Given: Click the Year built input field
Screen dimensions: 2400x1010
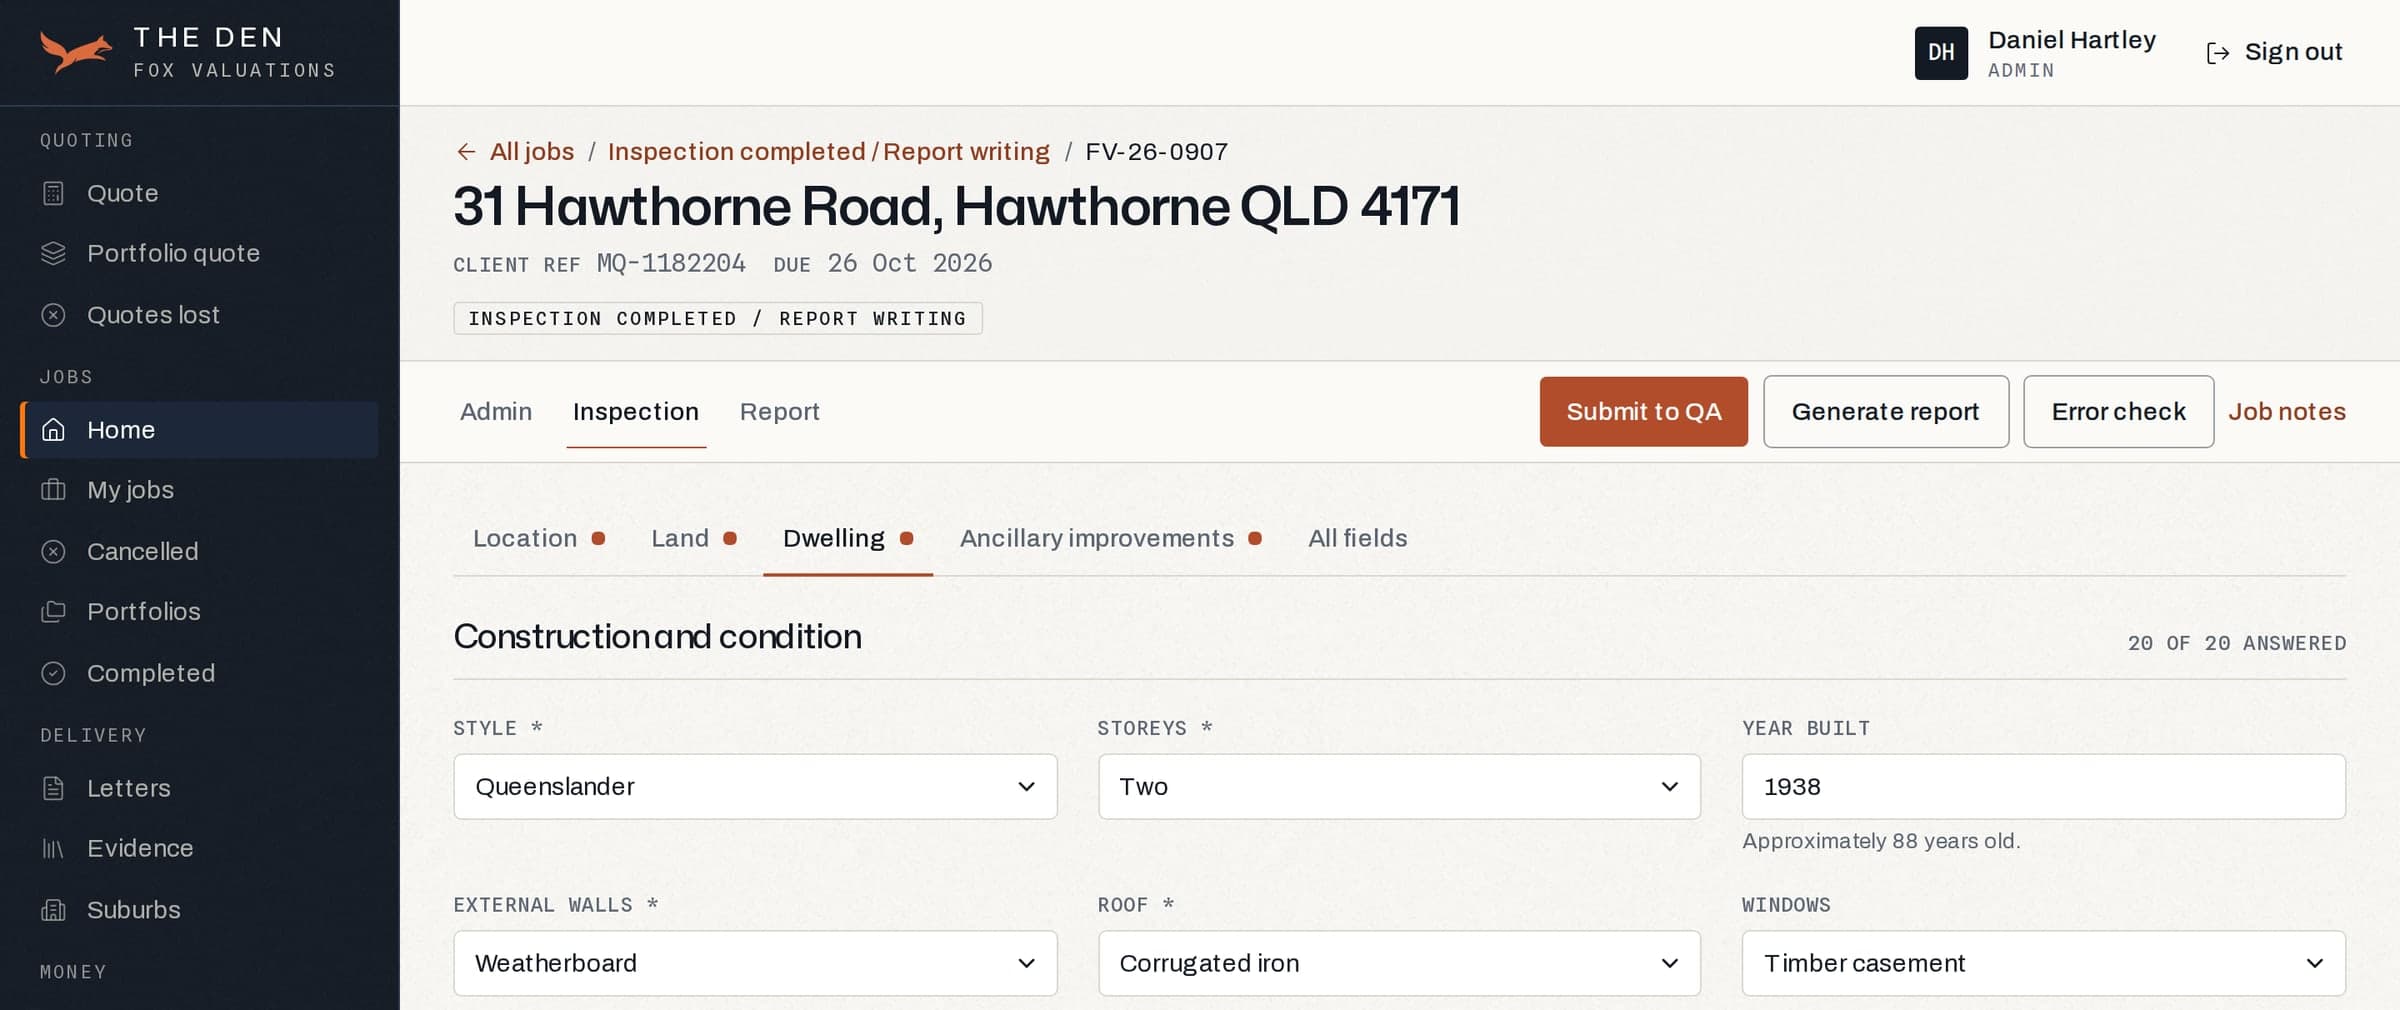Looking at the screenshot, I should click(x=2043, y=787).
